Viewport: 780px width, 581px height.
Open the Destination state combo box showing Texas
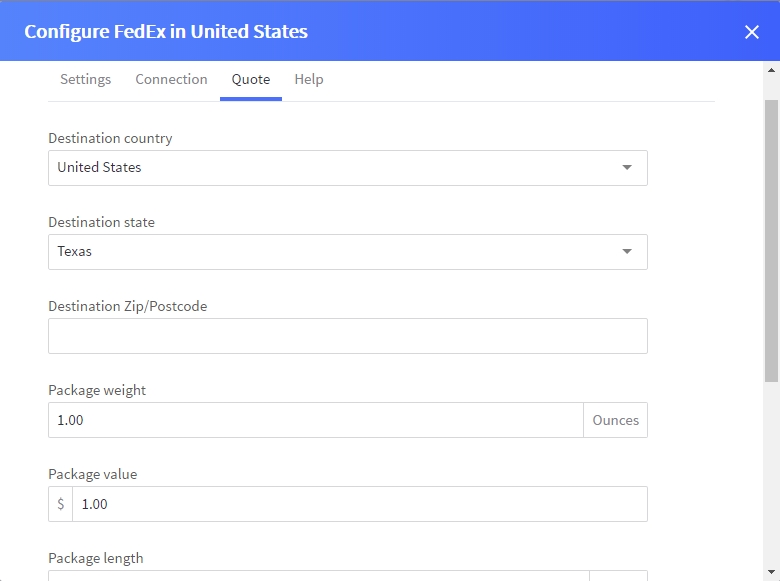(330, 252)
